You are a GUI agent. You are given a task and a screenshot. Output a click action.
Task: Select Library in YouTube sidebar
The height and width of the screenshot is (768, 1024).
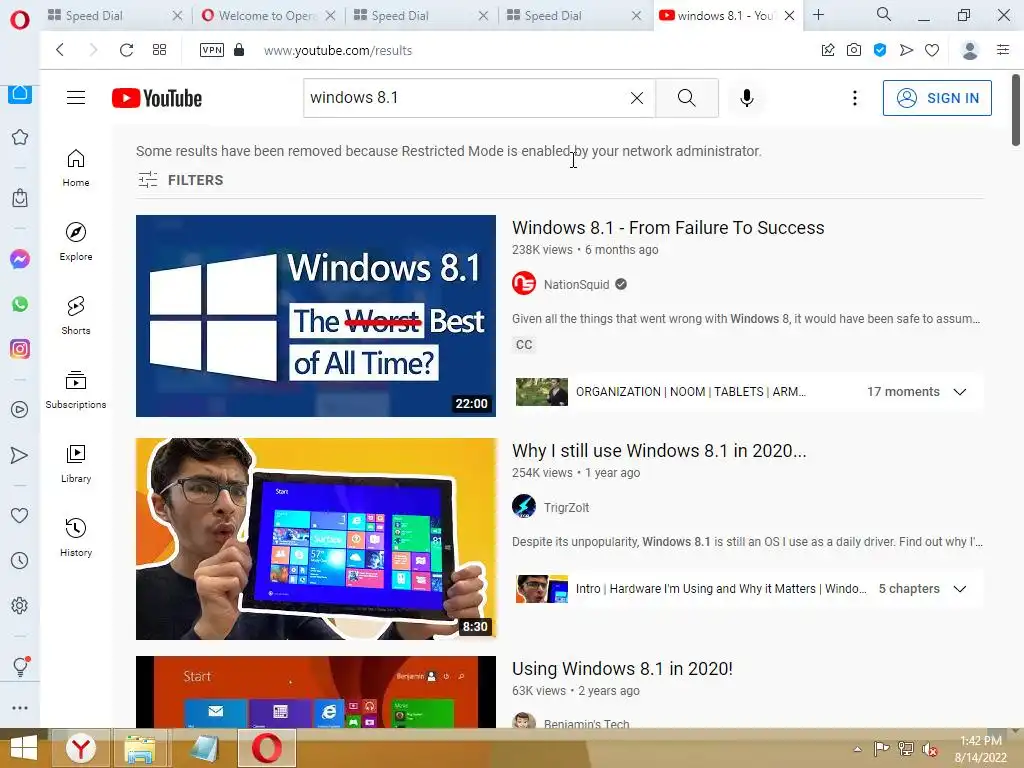point(76,464)
